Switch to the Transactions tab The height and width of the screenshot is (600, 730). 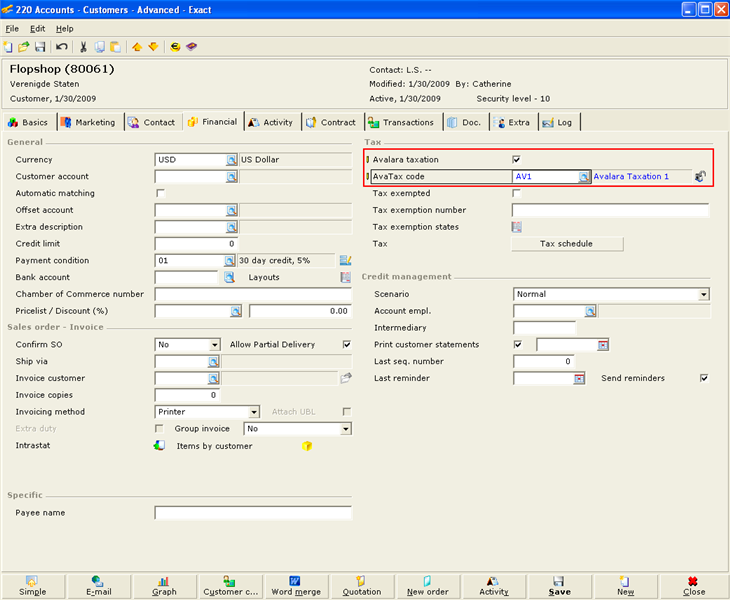(401, 122)
